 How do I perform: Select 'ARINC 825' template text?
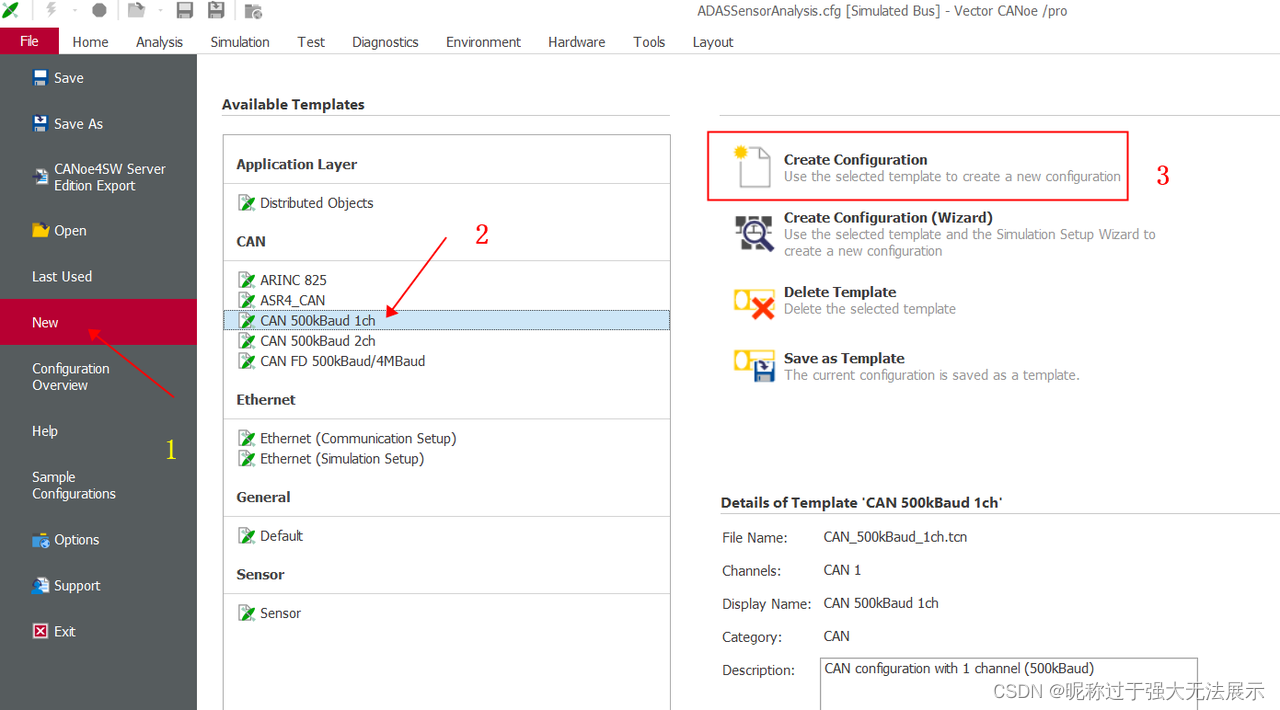point(294,280)
